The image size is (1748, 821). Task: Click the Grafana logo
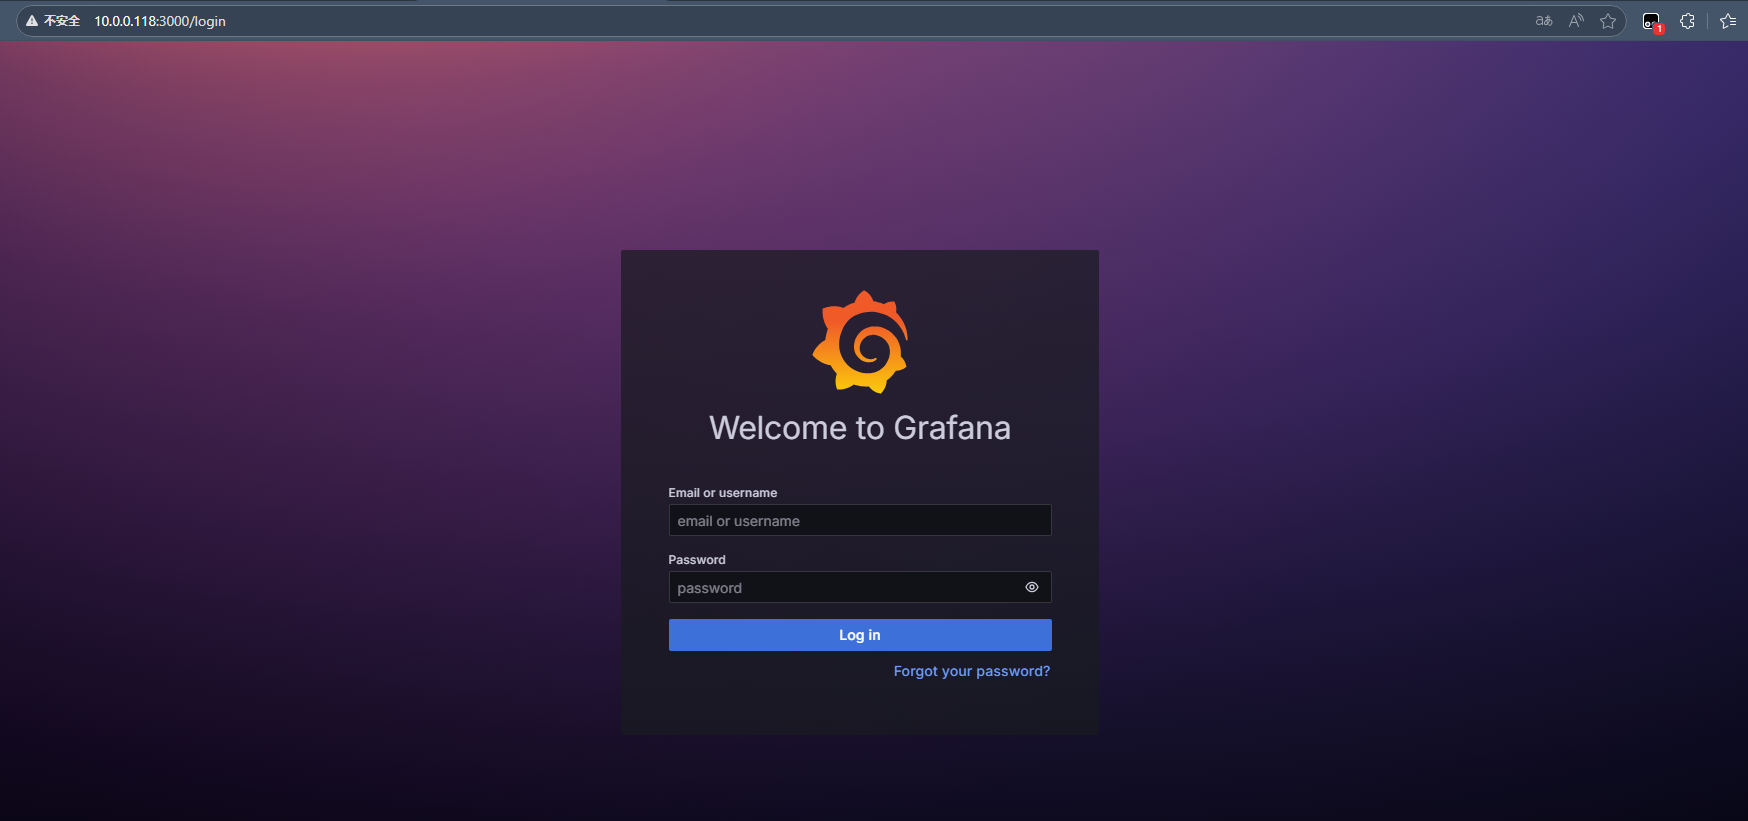[860, 342]
